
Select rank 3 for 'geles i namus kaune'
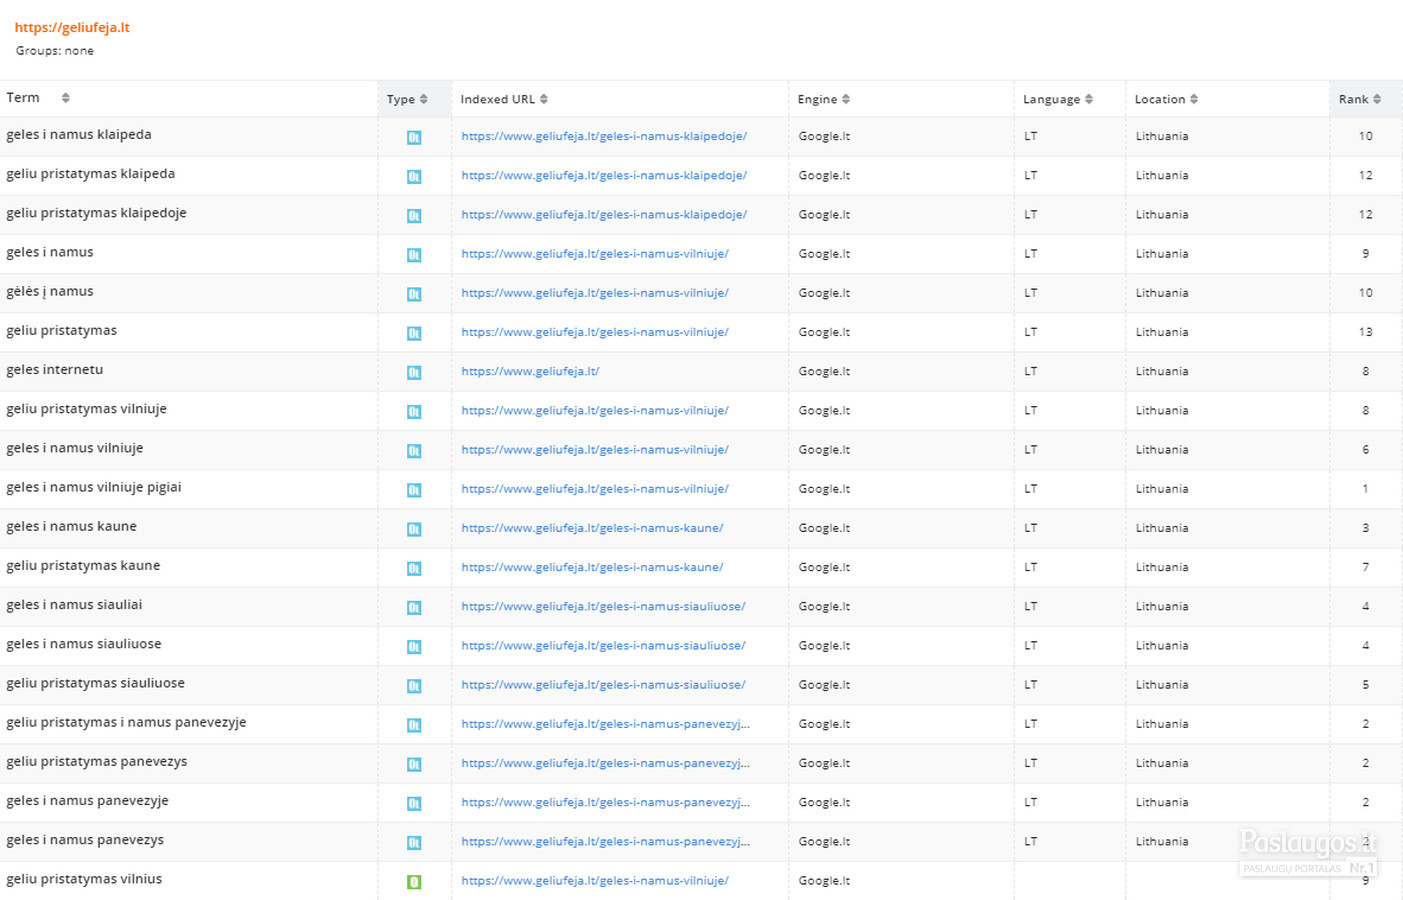[1365, 528]
